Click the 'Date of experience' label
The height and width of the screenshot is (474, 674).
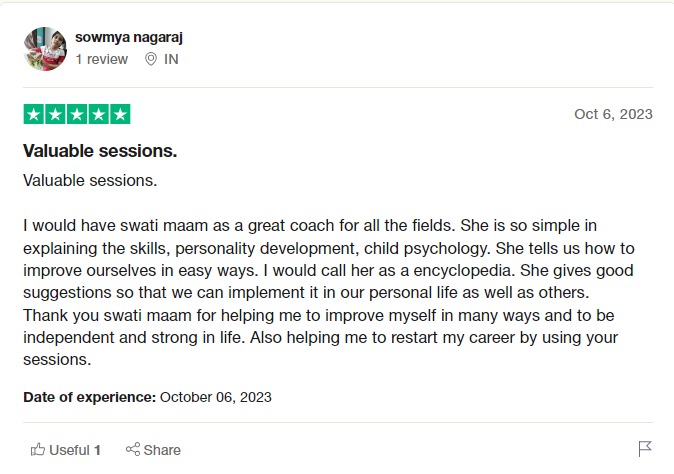(x=89, y=397)
